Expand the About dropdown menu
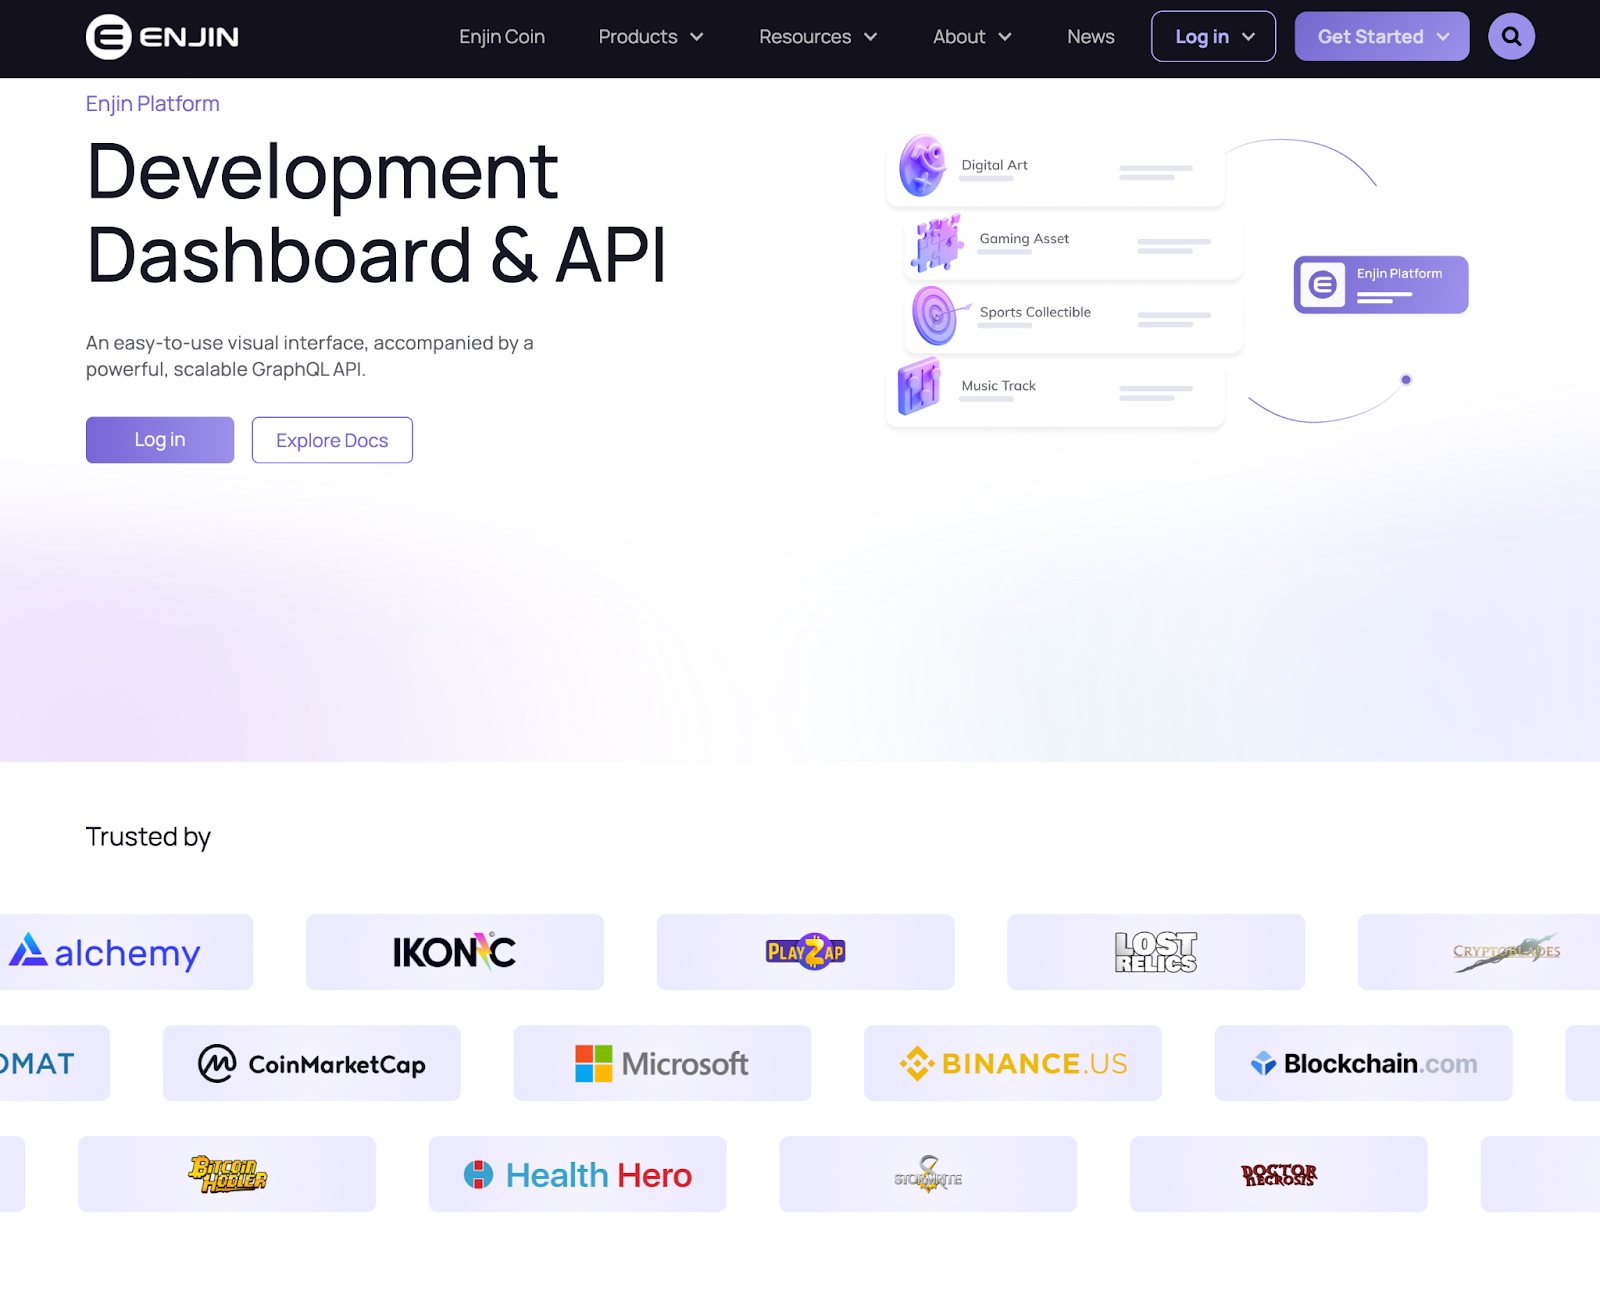1600x1301 pixels. coord(972,37)
